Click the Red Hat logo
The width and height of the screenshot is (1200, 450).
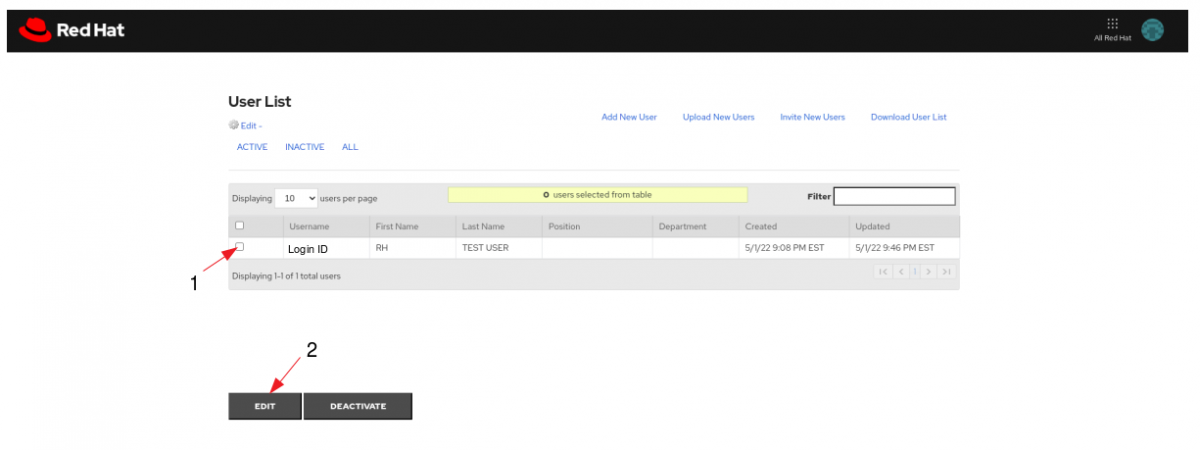pos(70,31)
